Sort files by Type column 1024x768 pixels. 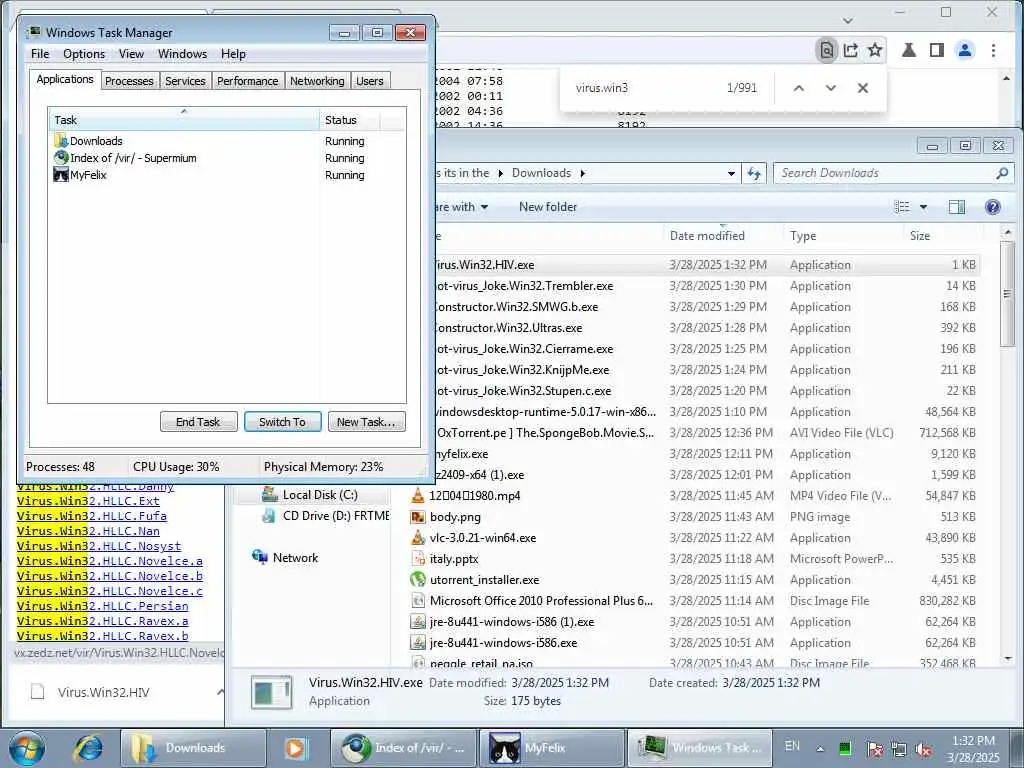coord(842,236)
